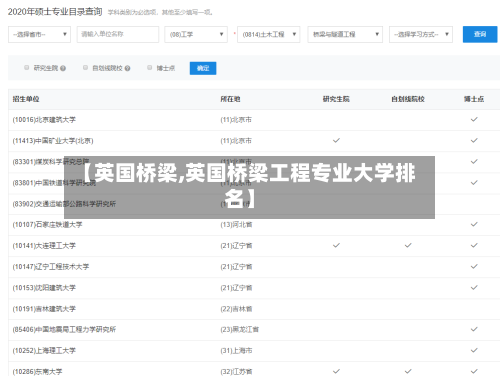Screen dimensions: 500x376
Task: Tick the 博士点 filter checkbox
Action: (x=150, y=68)
